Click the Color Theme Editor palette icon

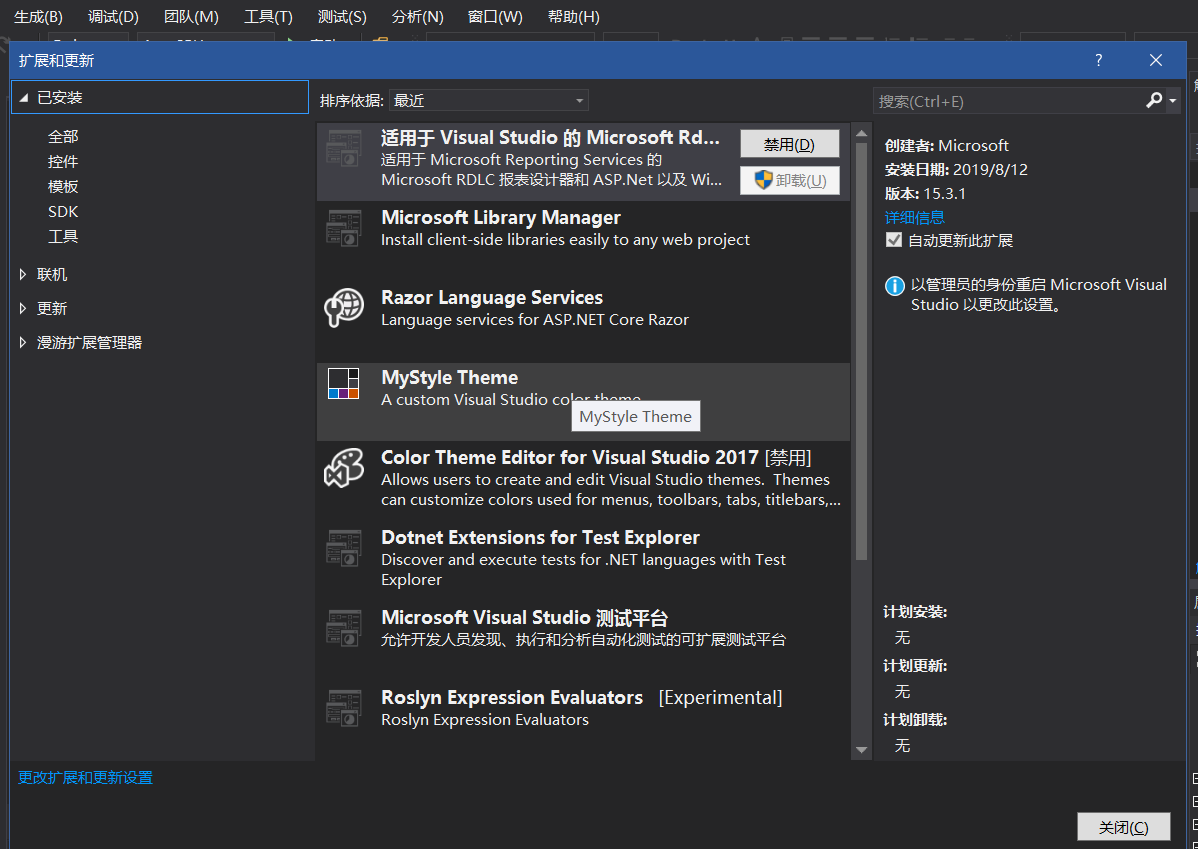[x=344, y=468]
